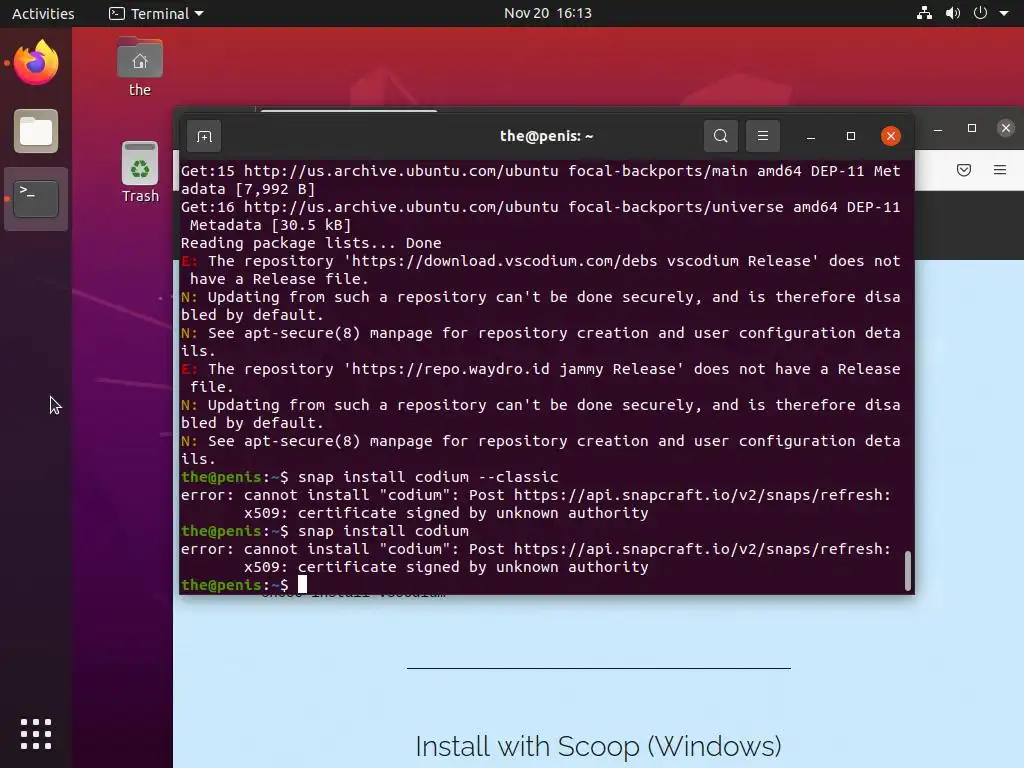Viewport: 1024px width, 768px height.
Task: Click 'Reading package lists... Done' line
Action: pyautogui.click(x=311, y=243)
